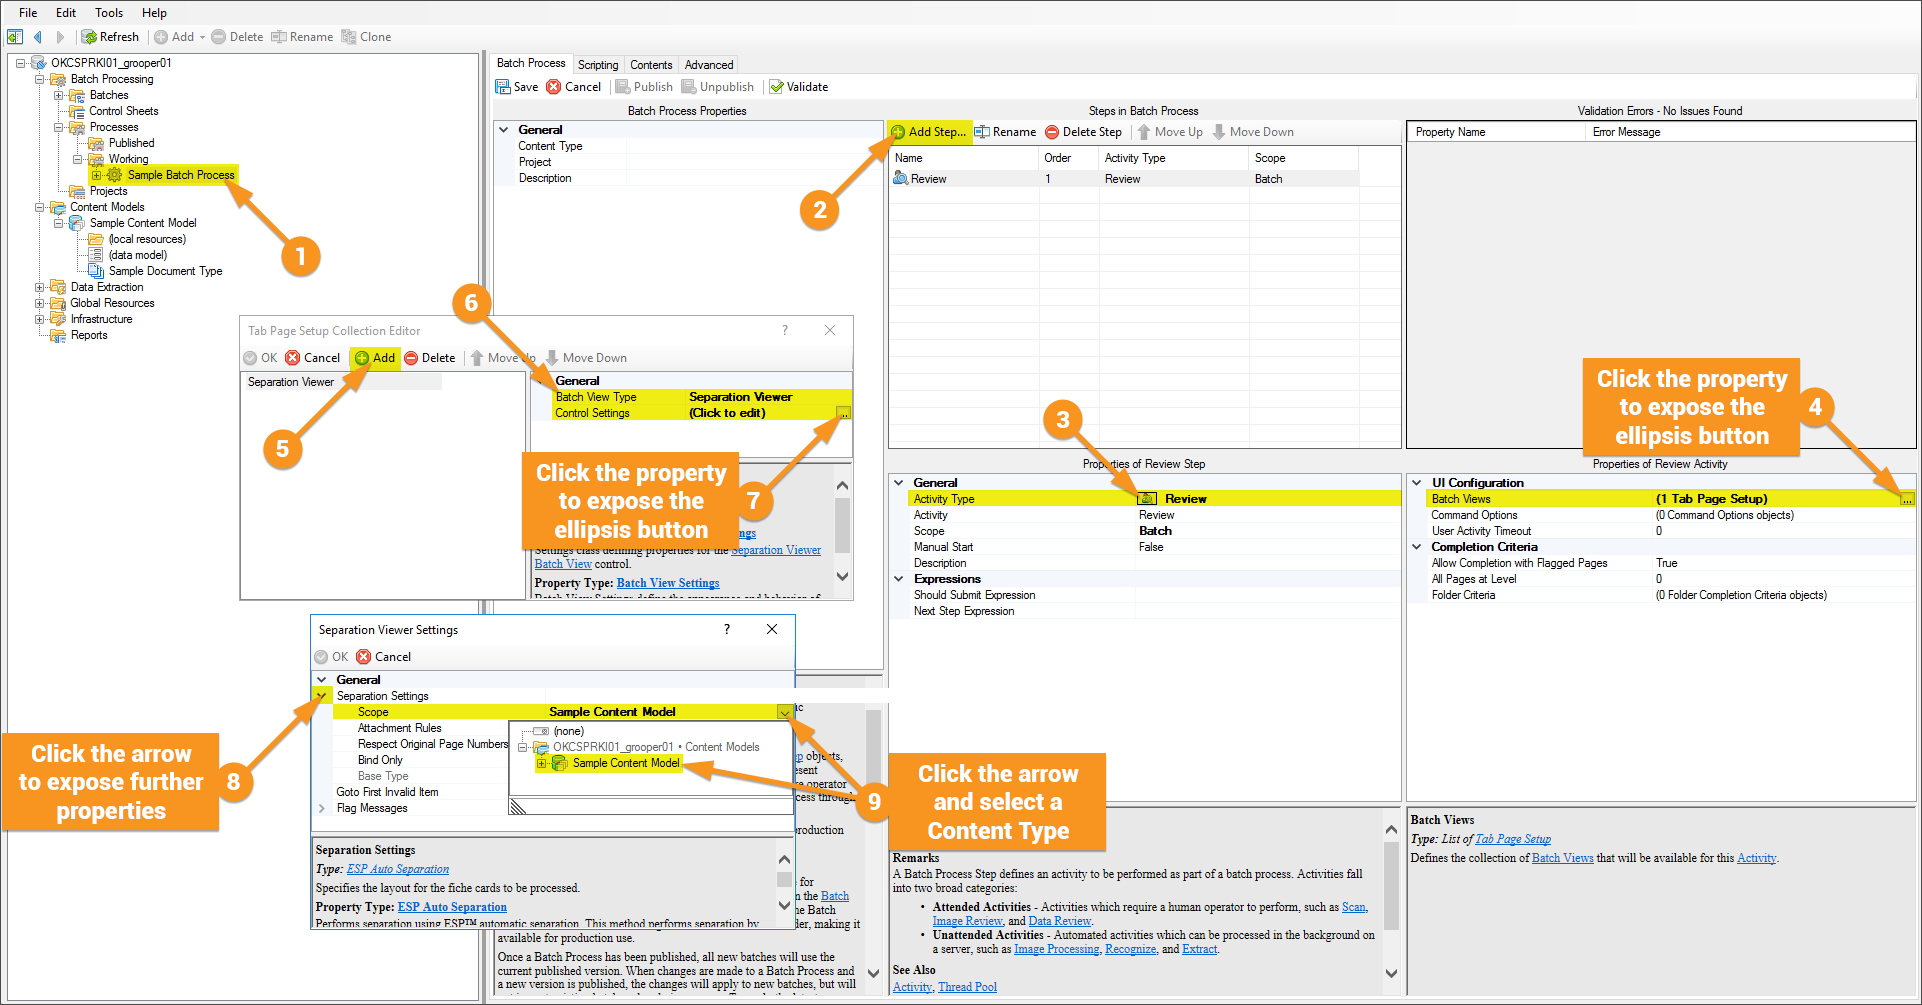Click Delete in the main toolbar
1922x1005 pixels.
(x=237, y=37)
